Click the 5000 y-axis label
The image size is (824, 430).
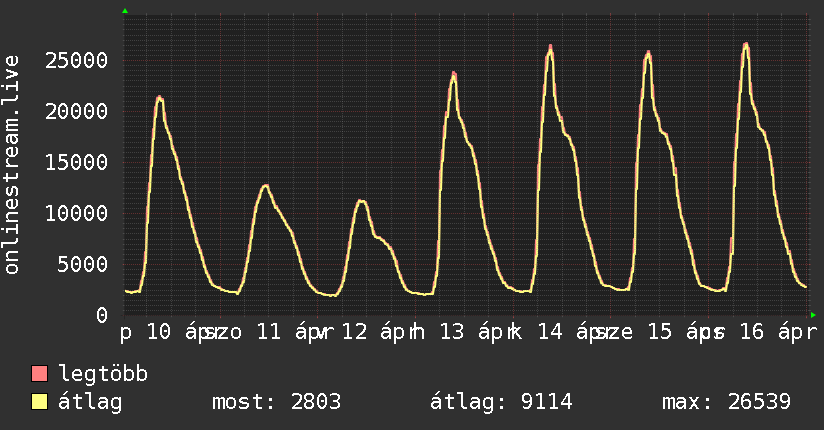(x=83, y=264)
